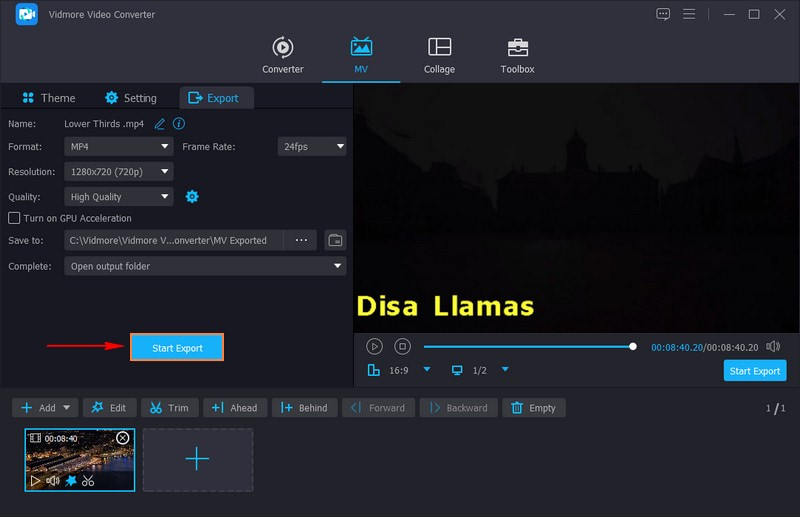
Task: Mute the preview volume speaker icon
Action: (x=773, y=346)
